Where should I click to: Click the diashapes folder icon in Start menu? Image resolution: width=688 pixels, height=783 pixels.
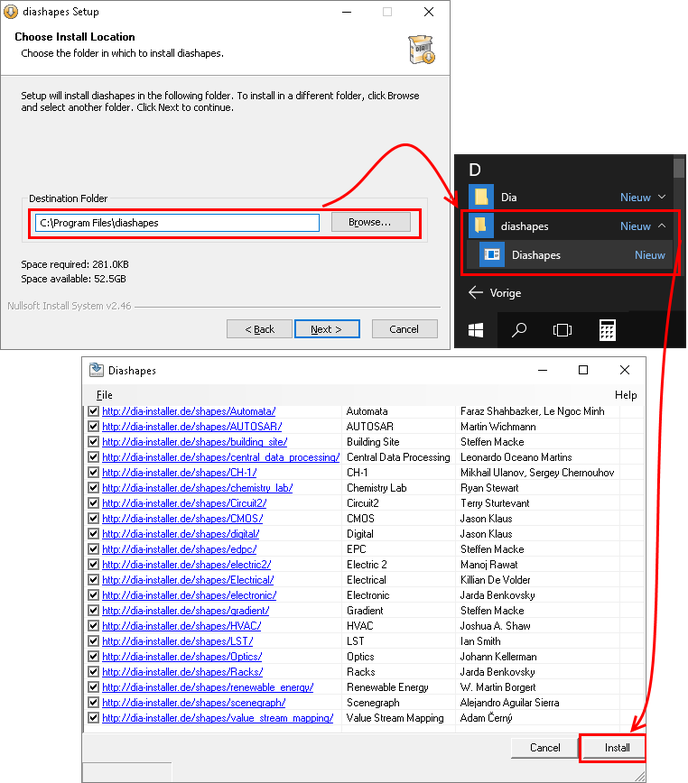coord(481,226)
